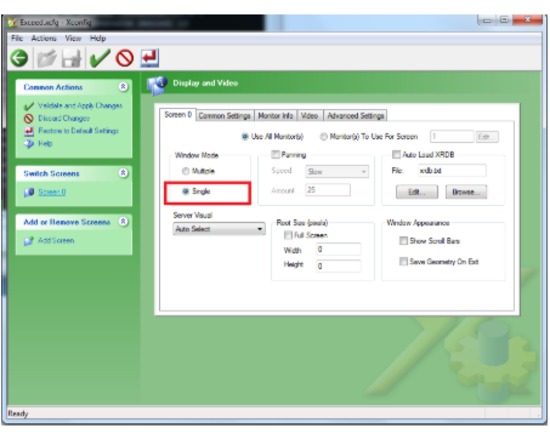Click the XRDB File input field

coord(452,171)
